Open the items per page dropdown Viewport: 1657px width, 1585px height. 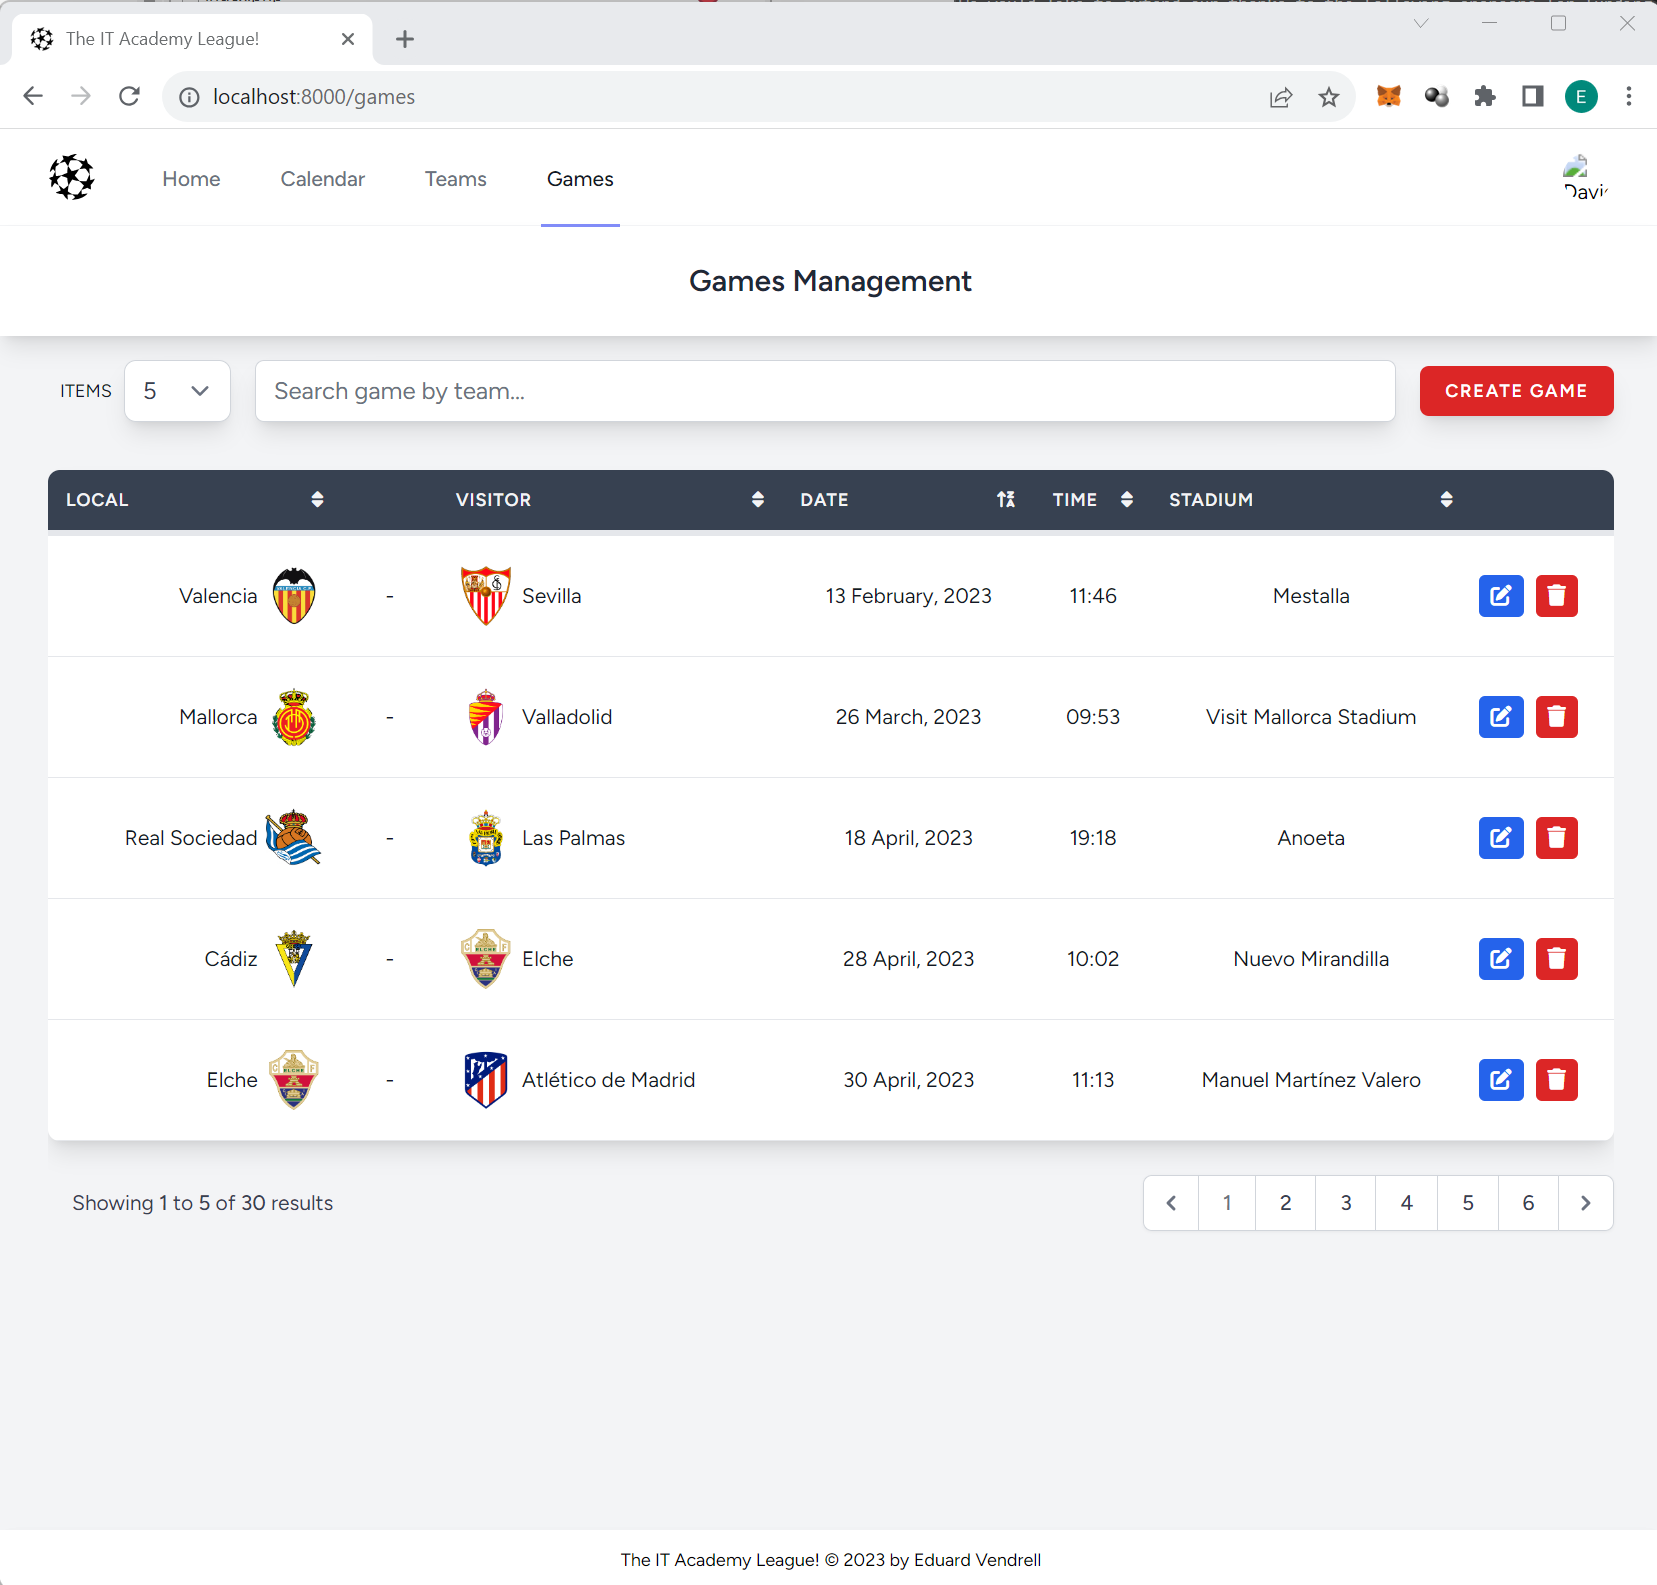coord(177,390)
